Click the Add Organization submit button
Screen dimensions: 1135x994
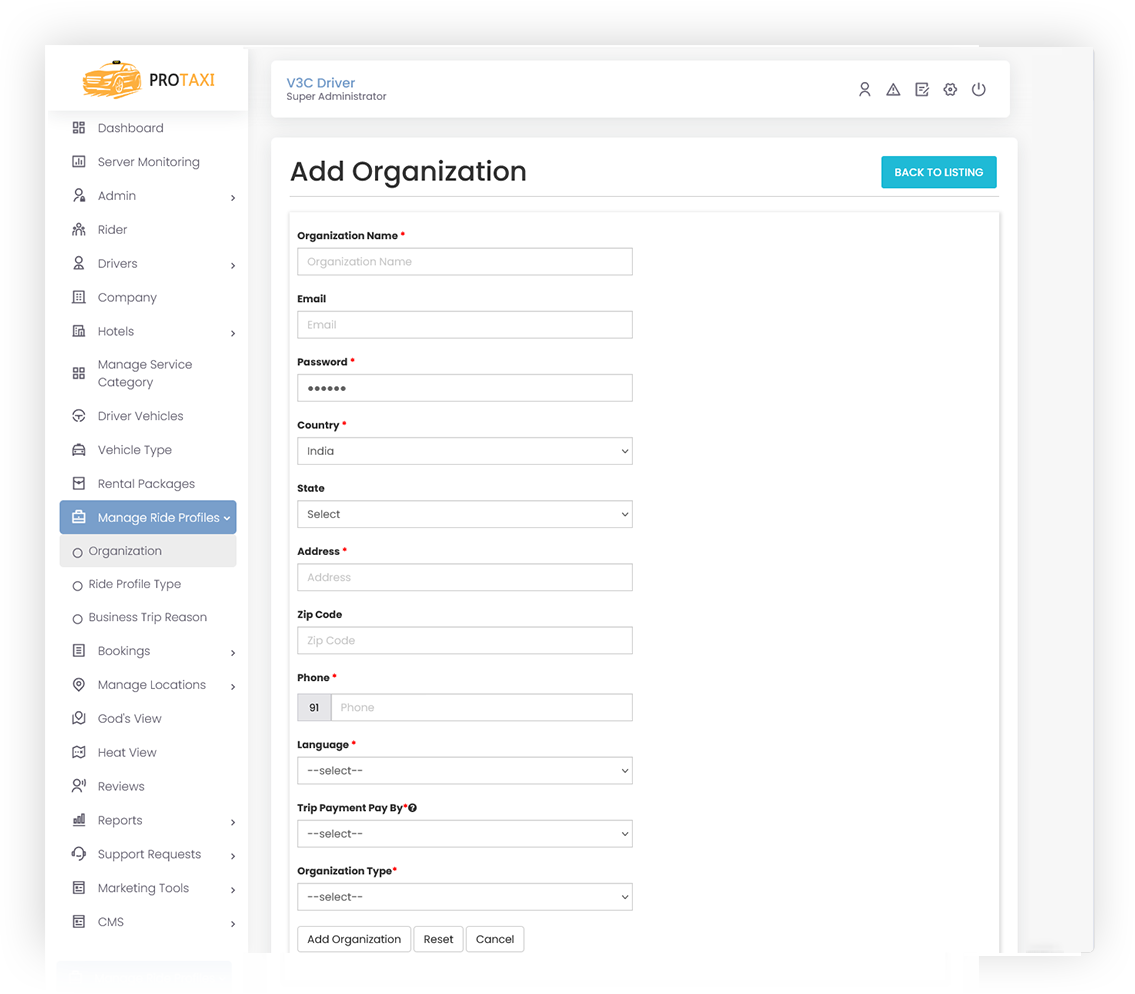pyautogui.click(x=354, y=939)
